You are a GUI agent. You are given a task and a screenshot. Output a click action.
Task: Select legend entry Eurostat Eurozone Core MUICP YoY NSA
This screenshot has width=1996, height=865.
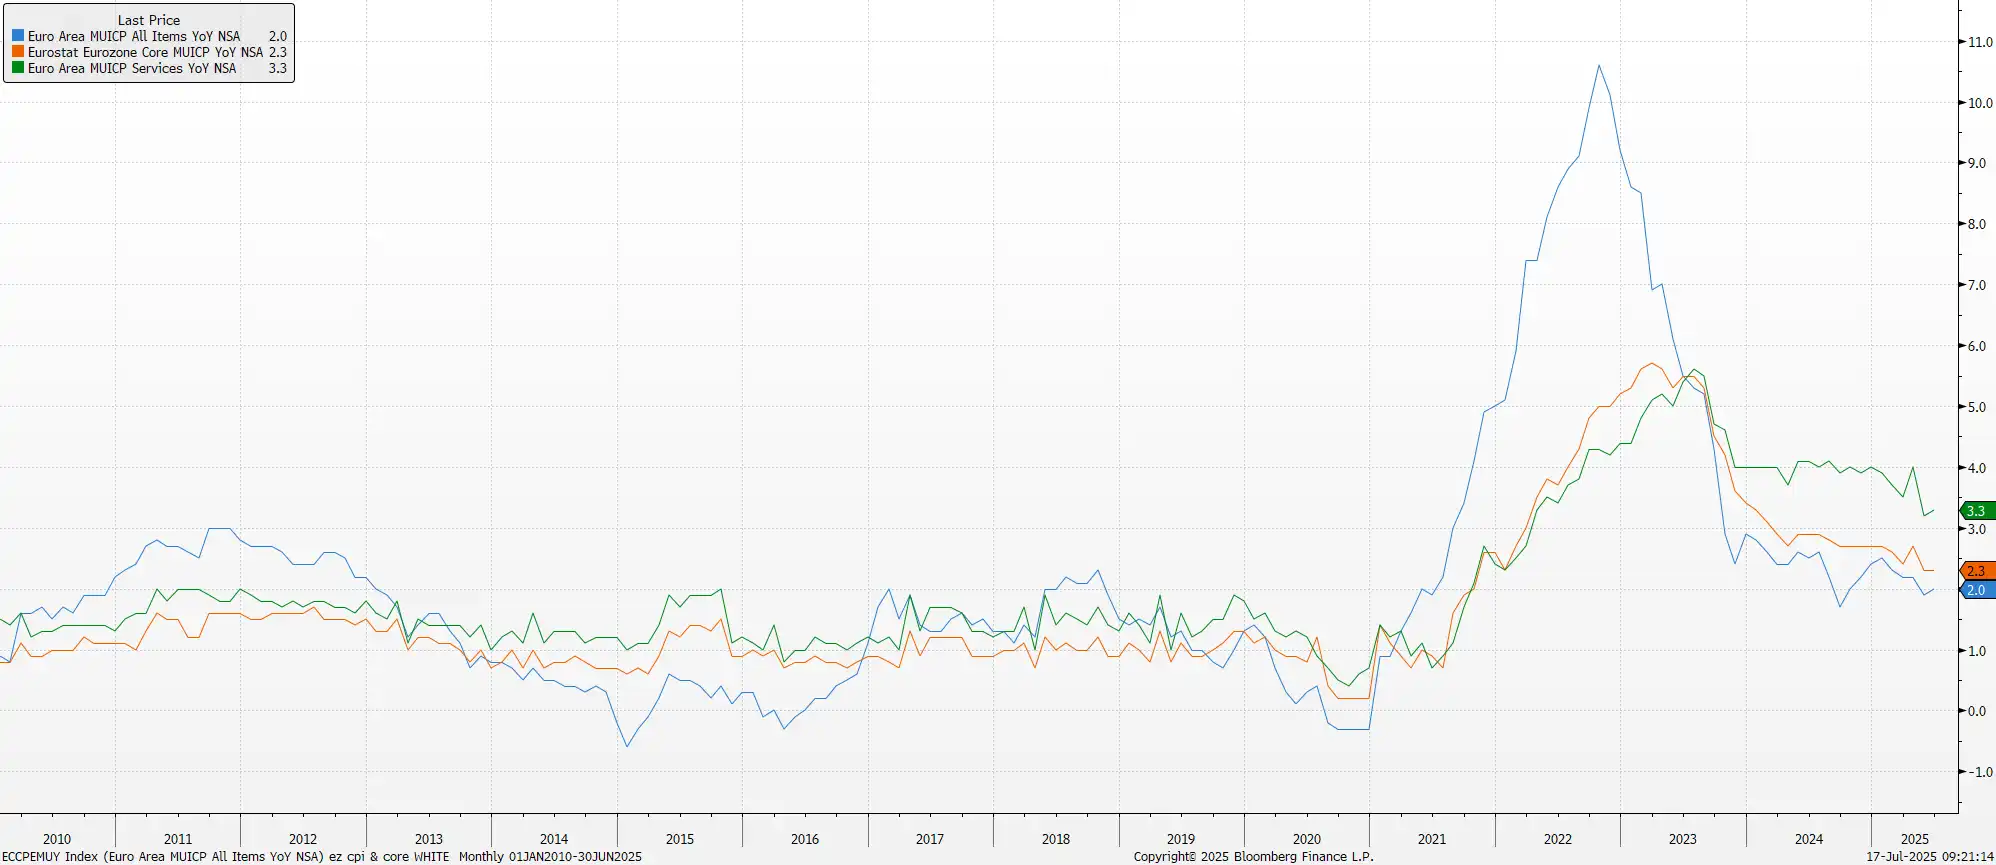tap(146, 52)
